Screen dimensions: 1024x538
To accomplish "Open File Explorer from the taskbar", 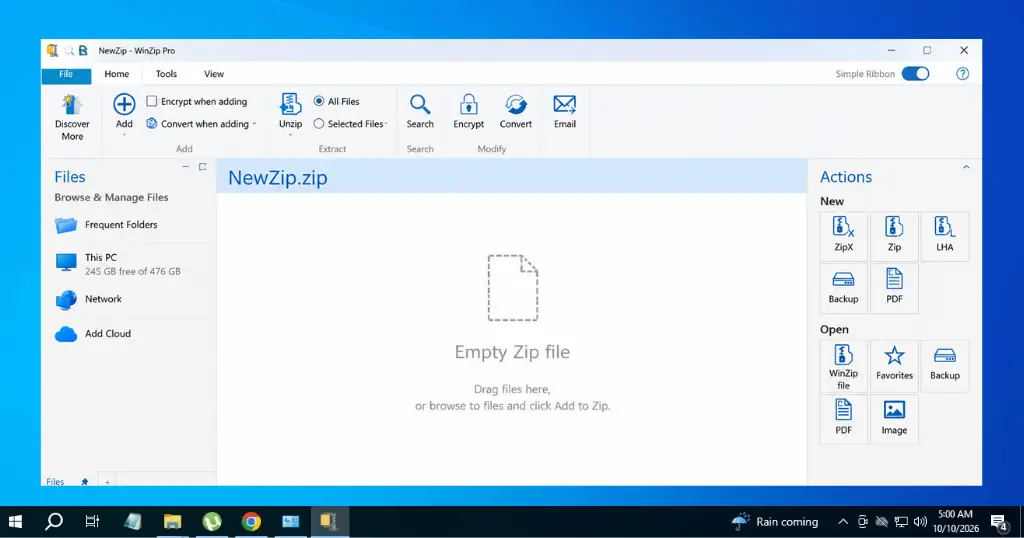I will pyautogui.click(x=172, y=521).
